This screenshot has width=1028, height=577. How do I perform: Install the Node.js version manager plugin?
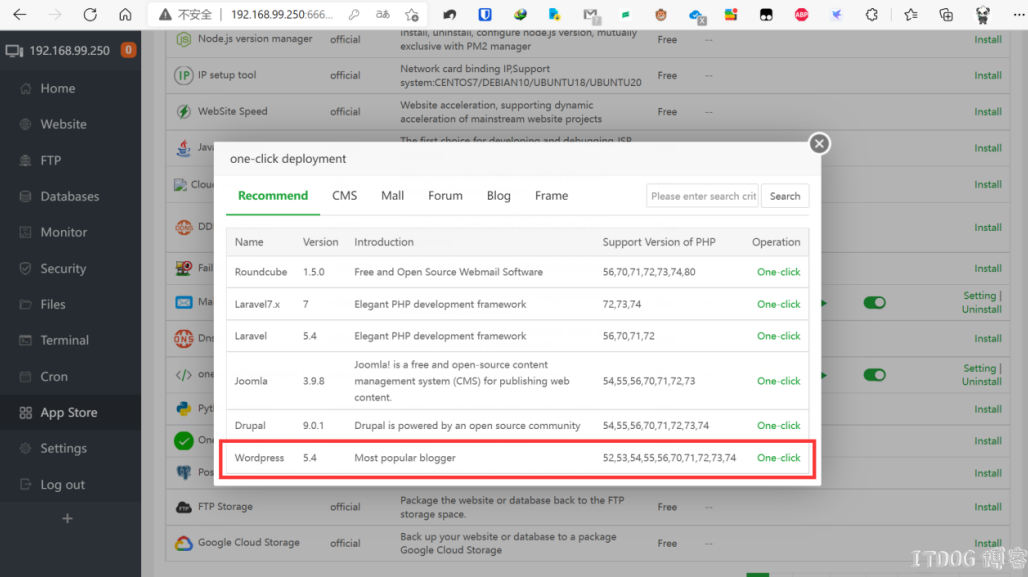[987, 39]
